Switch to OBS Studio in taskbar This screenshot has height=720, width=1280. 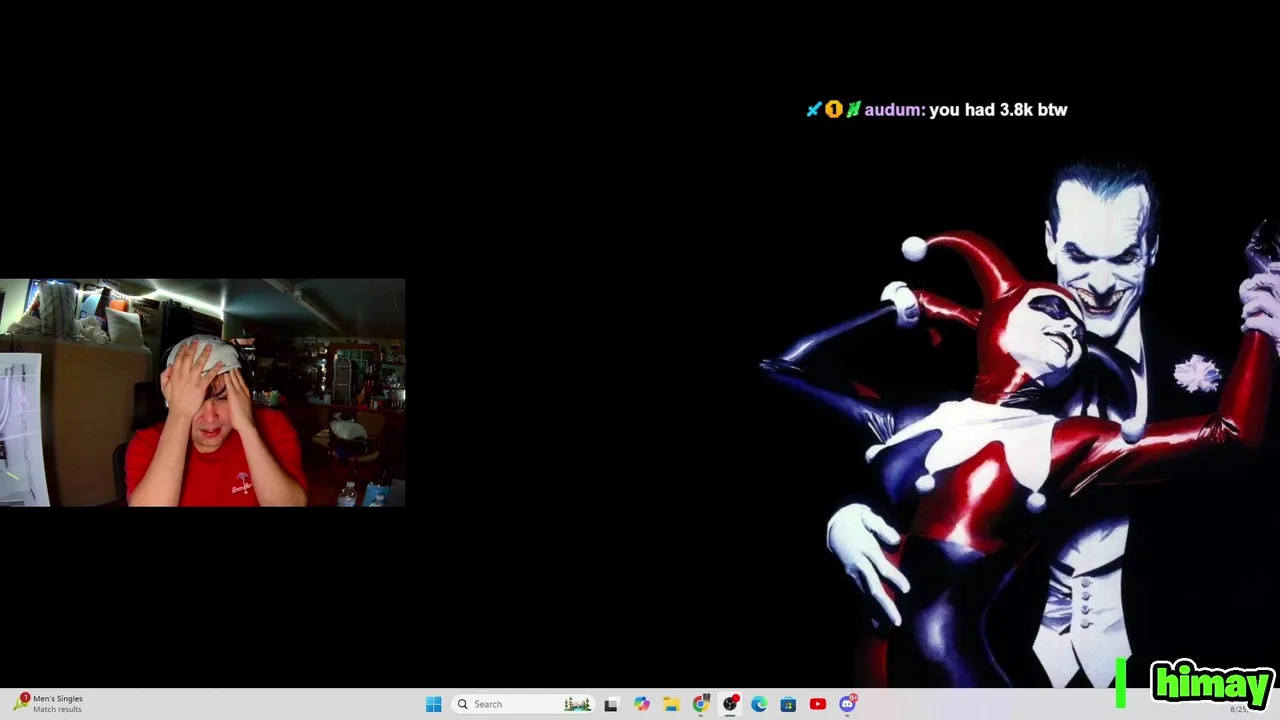pyautogui.click(x=730, y=704)
